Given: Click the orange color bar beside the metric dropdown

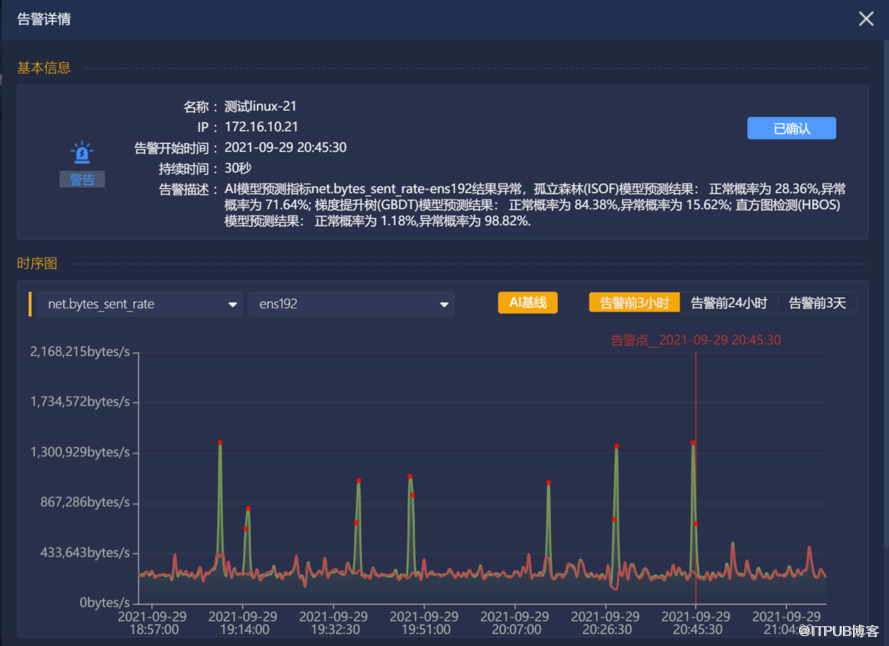Looking at the screenshot, I should (30, 304).
